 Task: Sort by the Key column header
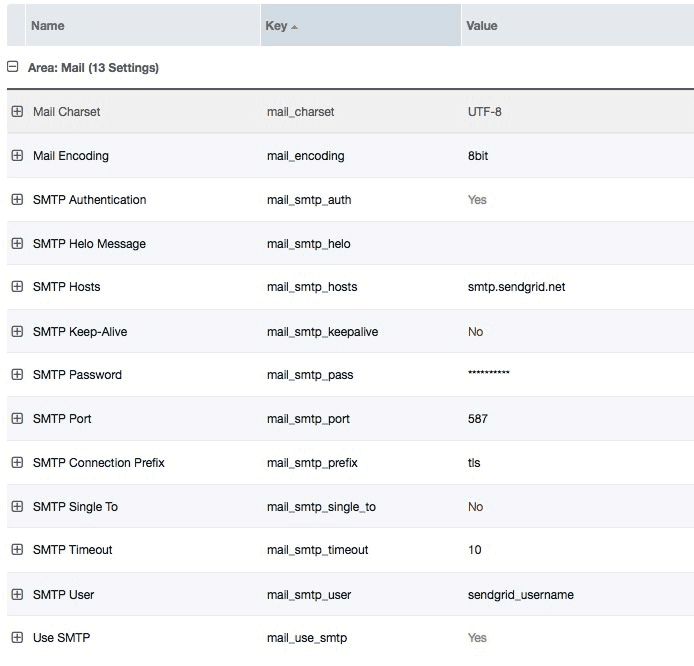[x=276, y=26]
